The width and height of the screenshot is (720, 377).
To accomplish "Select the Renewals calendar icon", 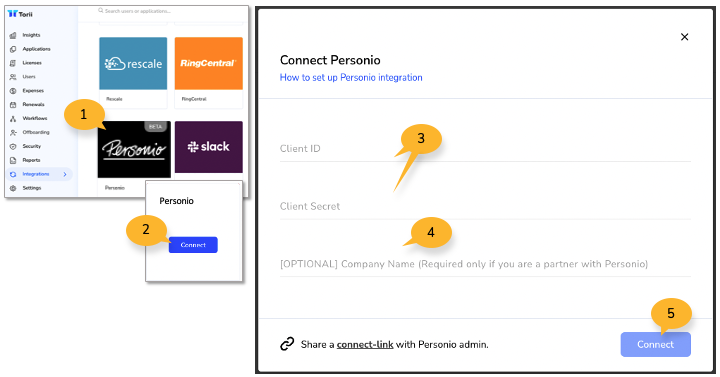I will click(x=13, y=105).
